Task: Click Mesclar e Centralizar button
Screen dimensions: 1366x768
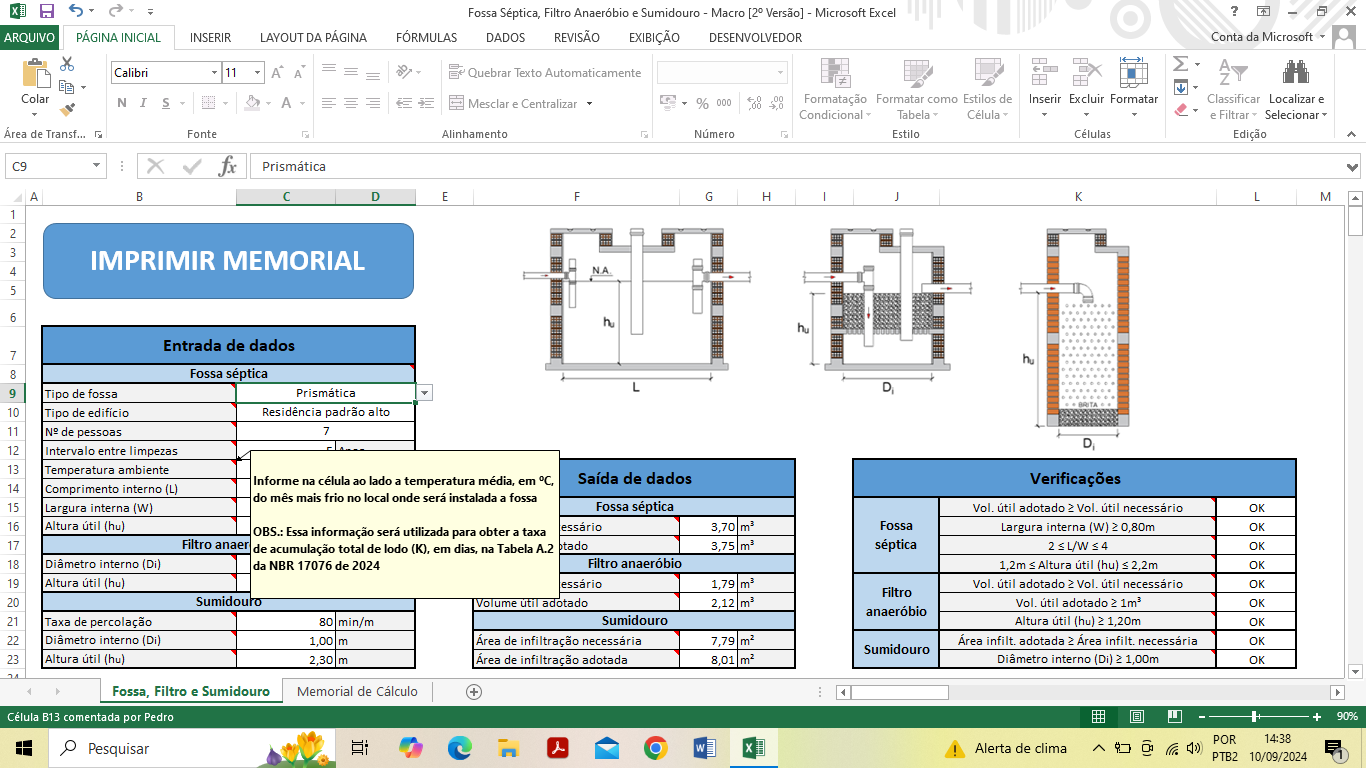Action: point(522,104)
